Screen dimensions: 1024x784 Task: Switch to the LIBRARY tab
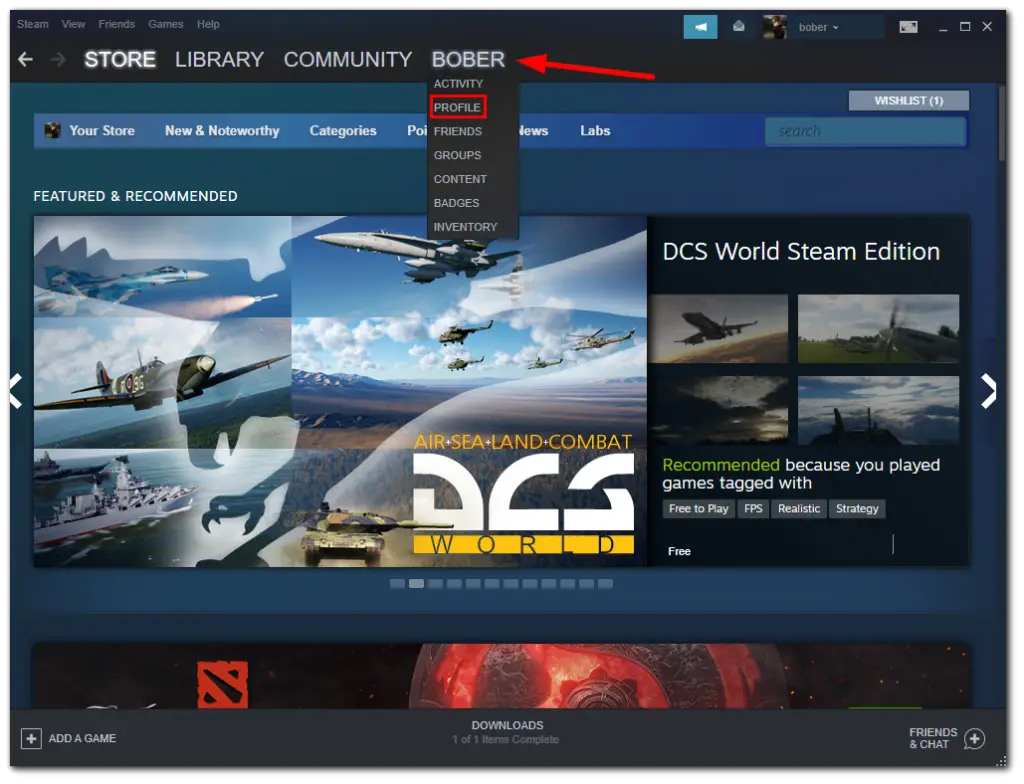[219, 60]
